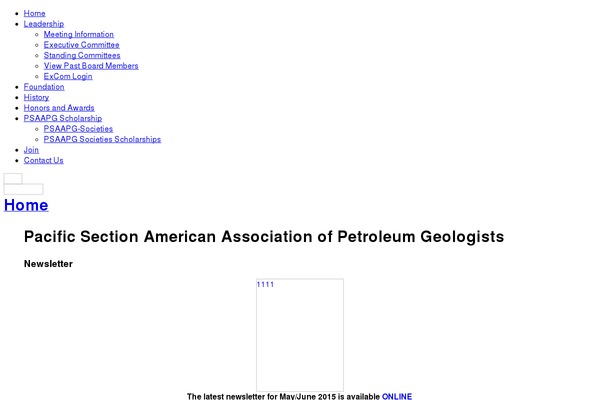Open the Leadership menu link
This screenshot has height=400, width=600.
[44, 24]
